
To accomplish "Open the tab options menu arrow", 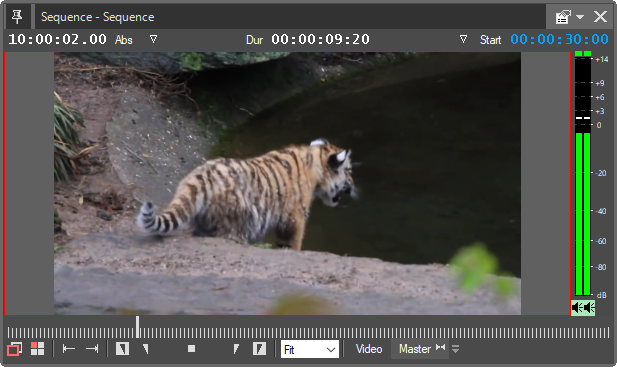I will pos(456,349).
